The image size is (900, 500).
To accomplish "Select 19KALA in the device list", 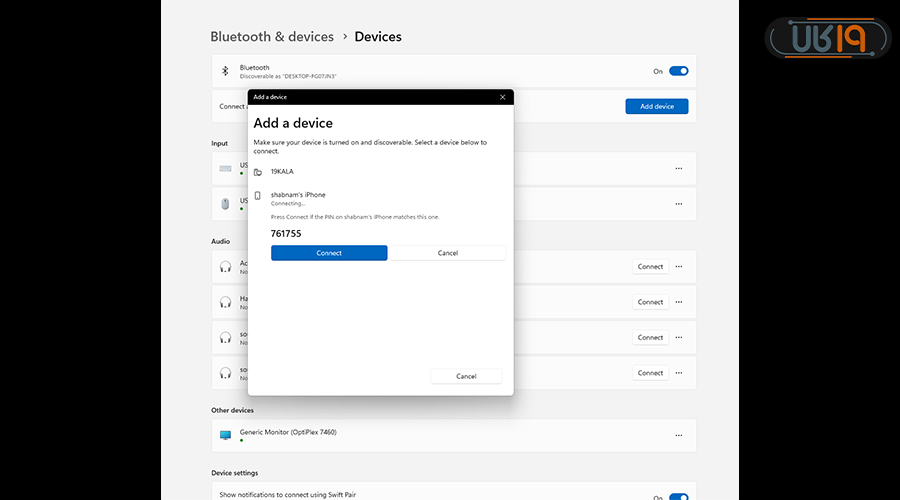I will (x=283, y=172).
